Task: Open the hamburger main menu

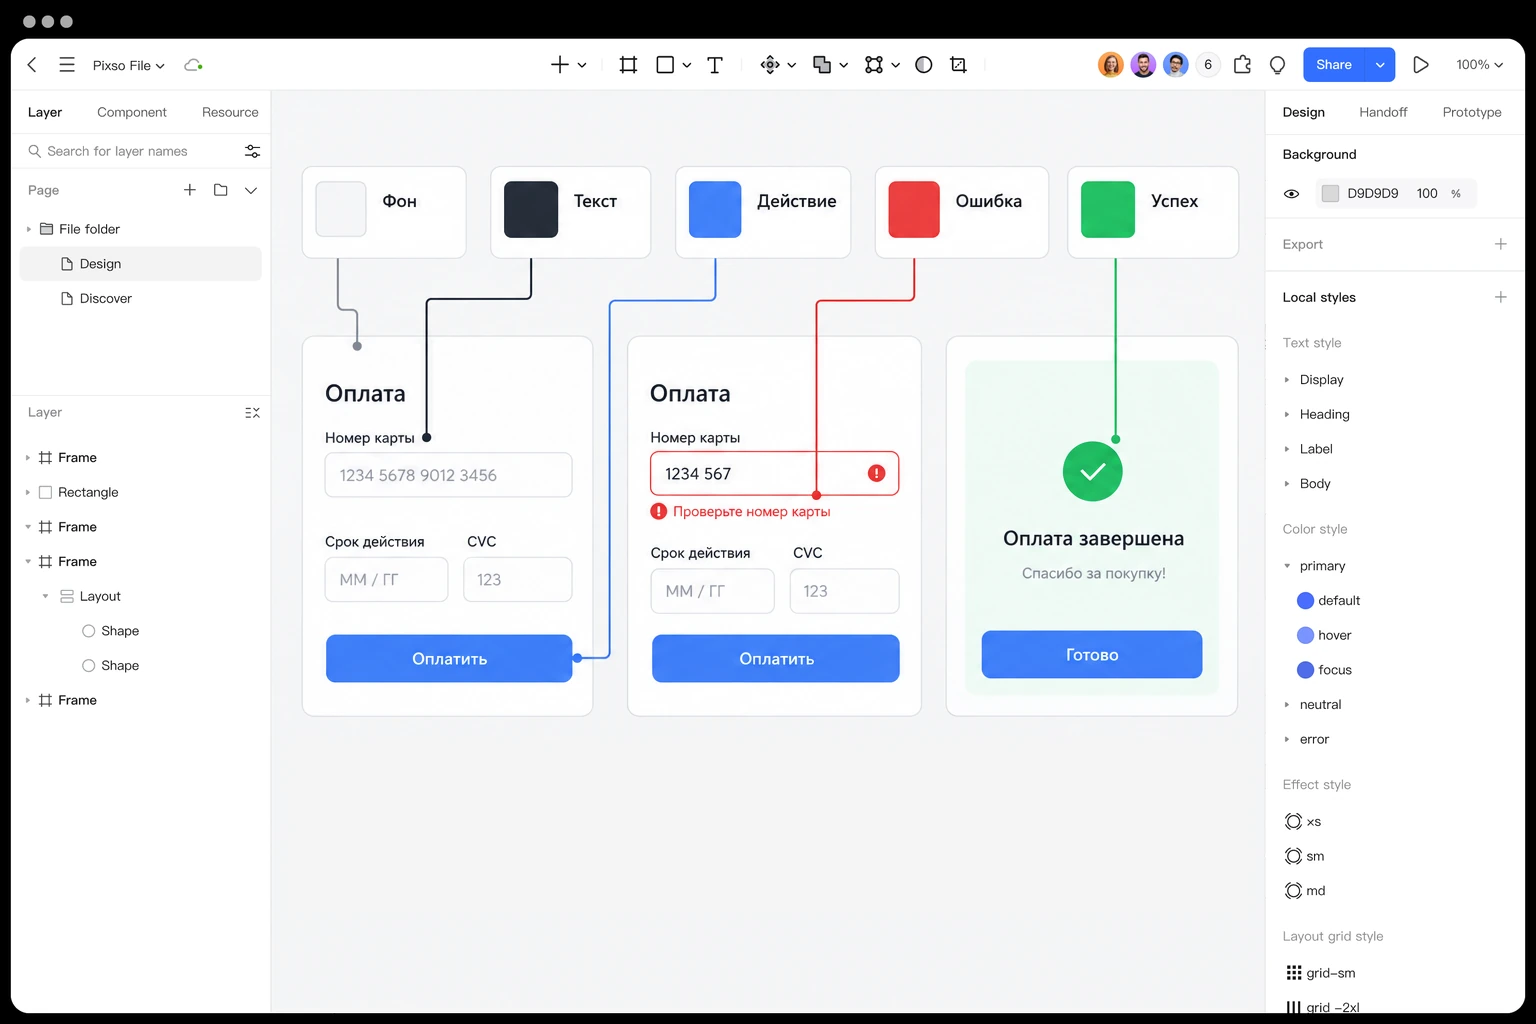Action: point(67,65)
